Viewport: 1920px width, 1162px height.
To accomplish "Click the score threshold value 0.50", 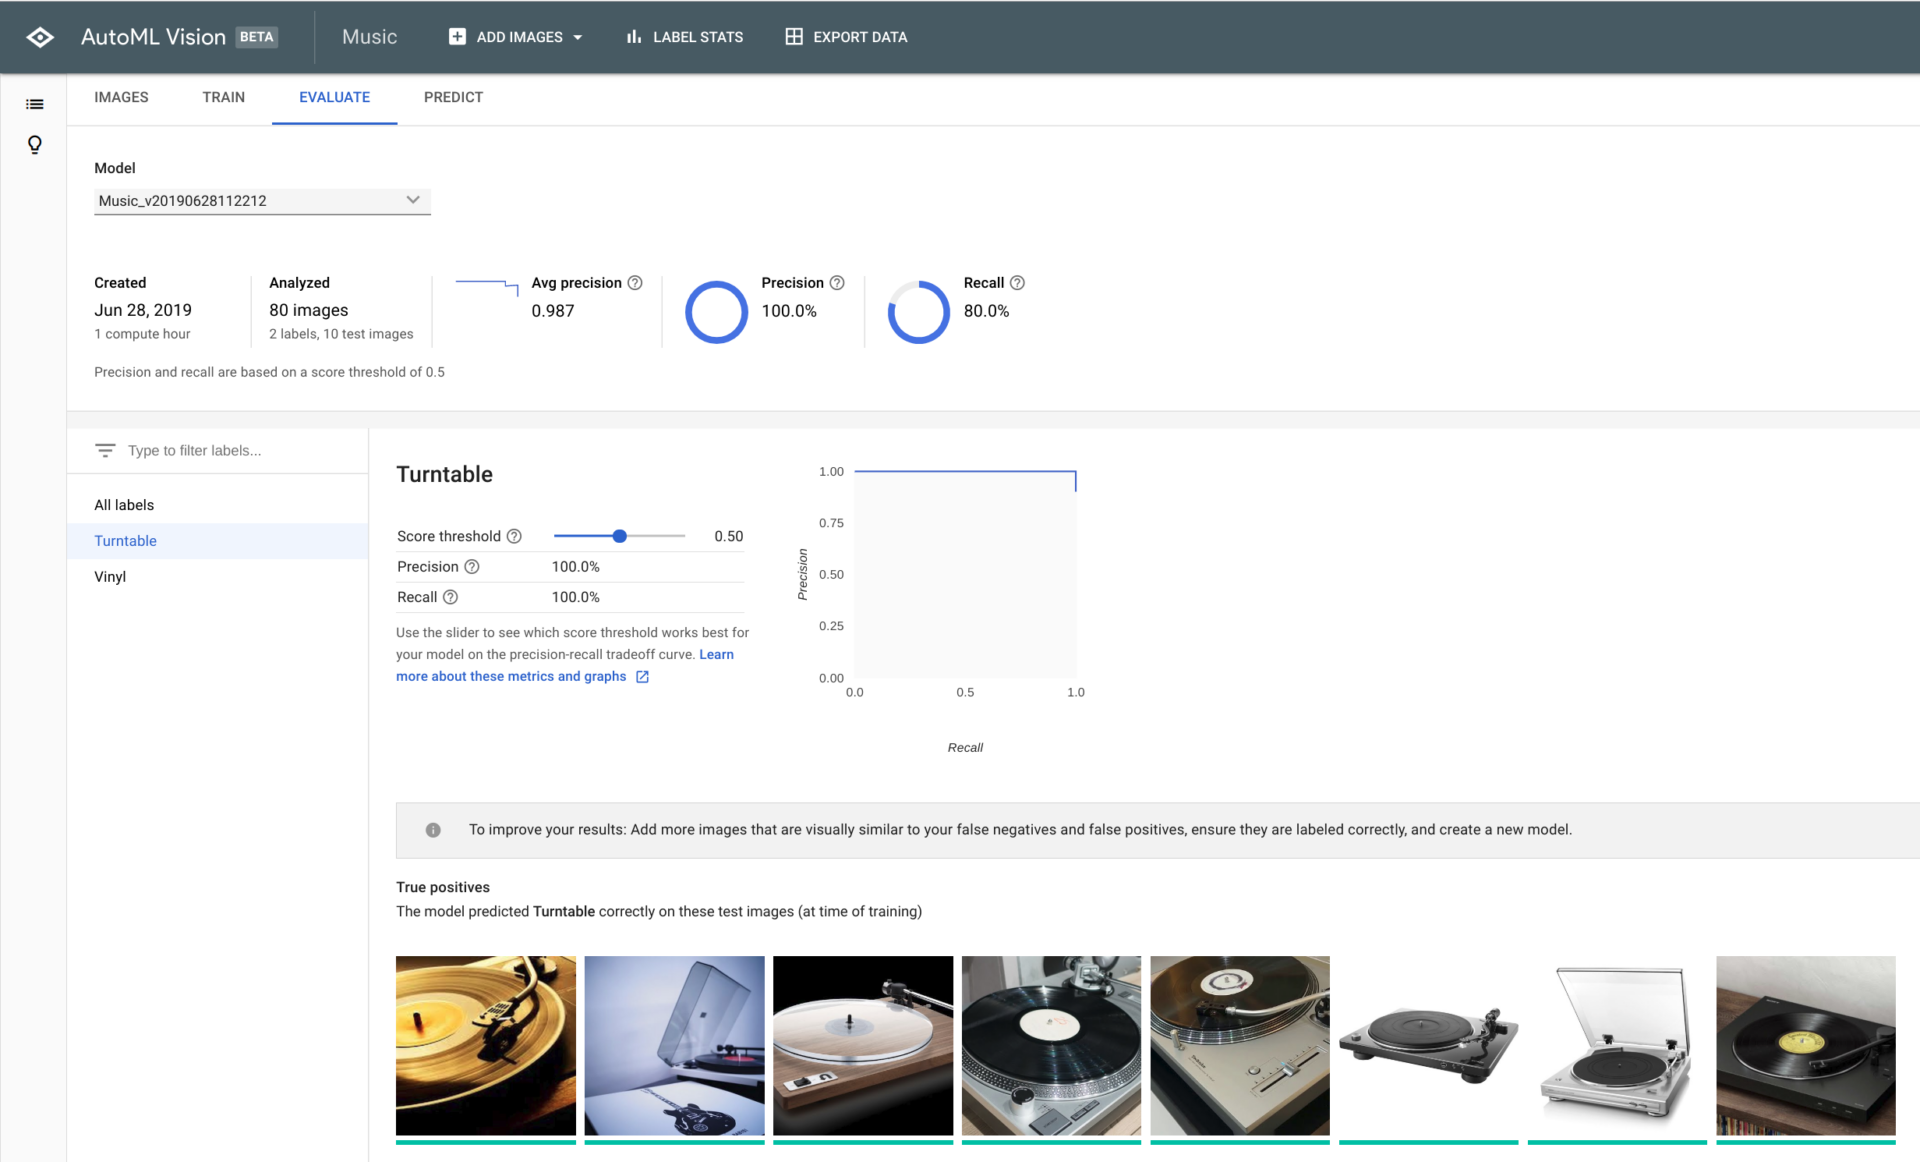I will coord(728,536).
